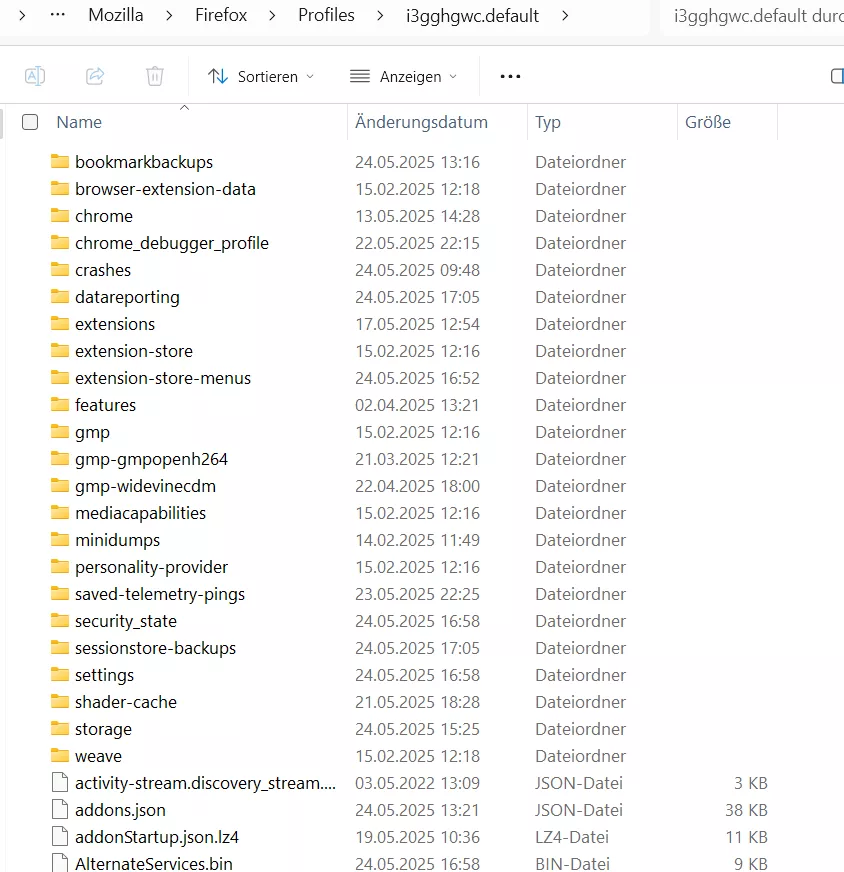Select the datareporting folder icon
Viewport: 844px width, 872px height.
[x=59, y=296]
